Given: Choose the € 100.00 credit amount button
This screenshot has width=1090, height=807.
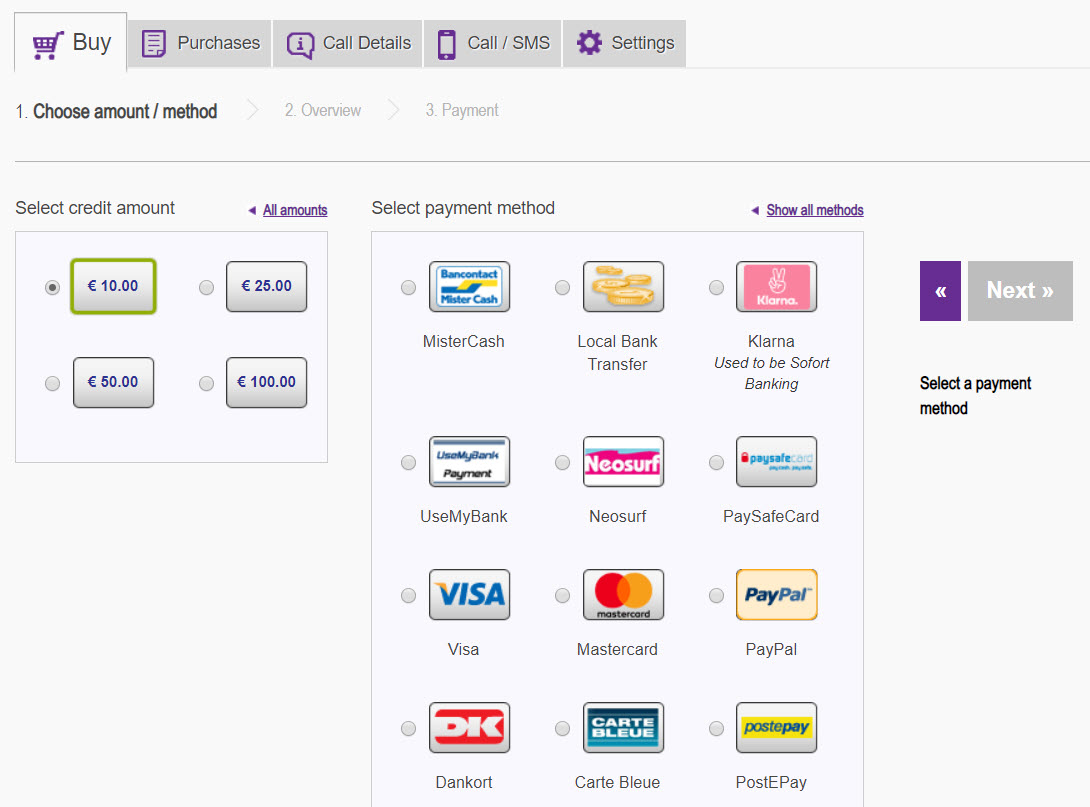Looking at the screenshot, I should pyautogui.click(x=266, y=382).
